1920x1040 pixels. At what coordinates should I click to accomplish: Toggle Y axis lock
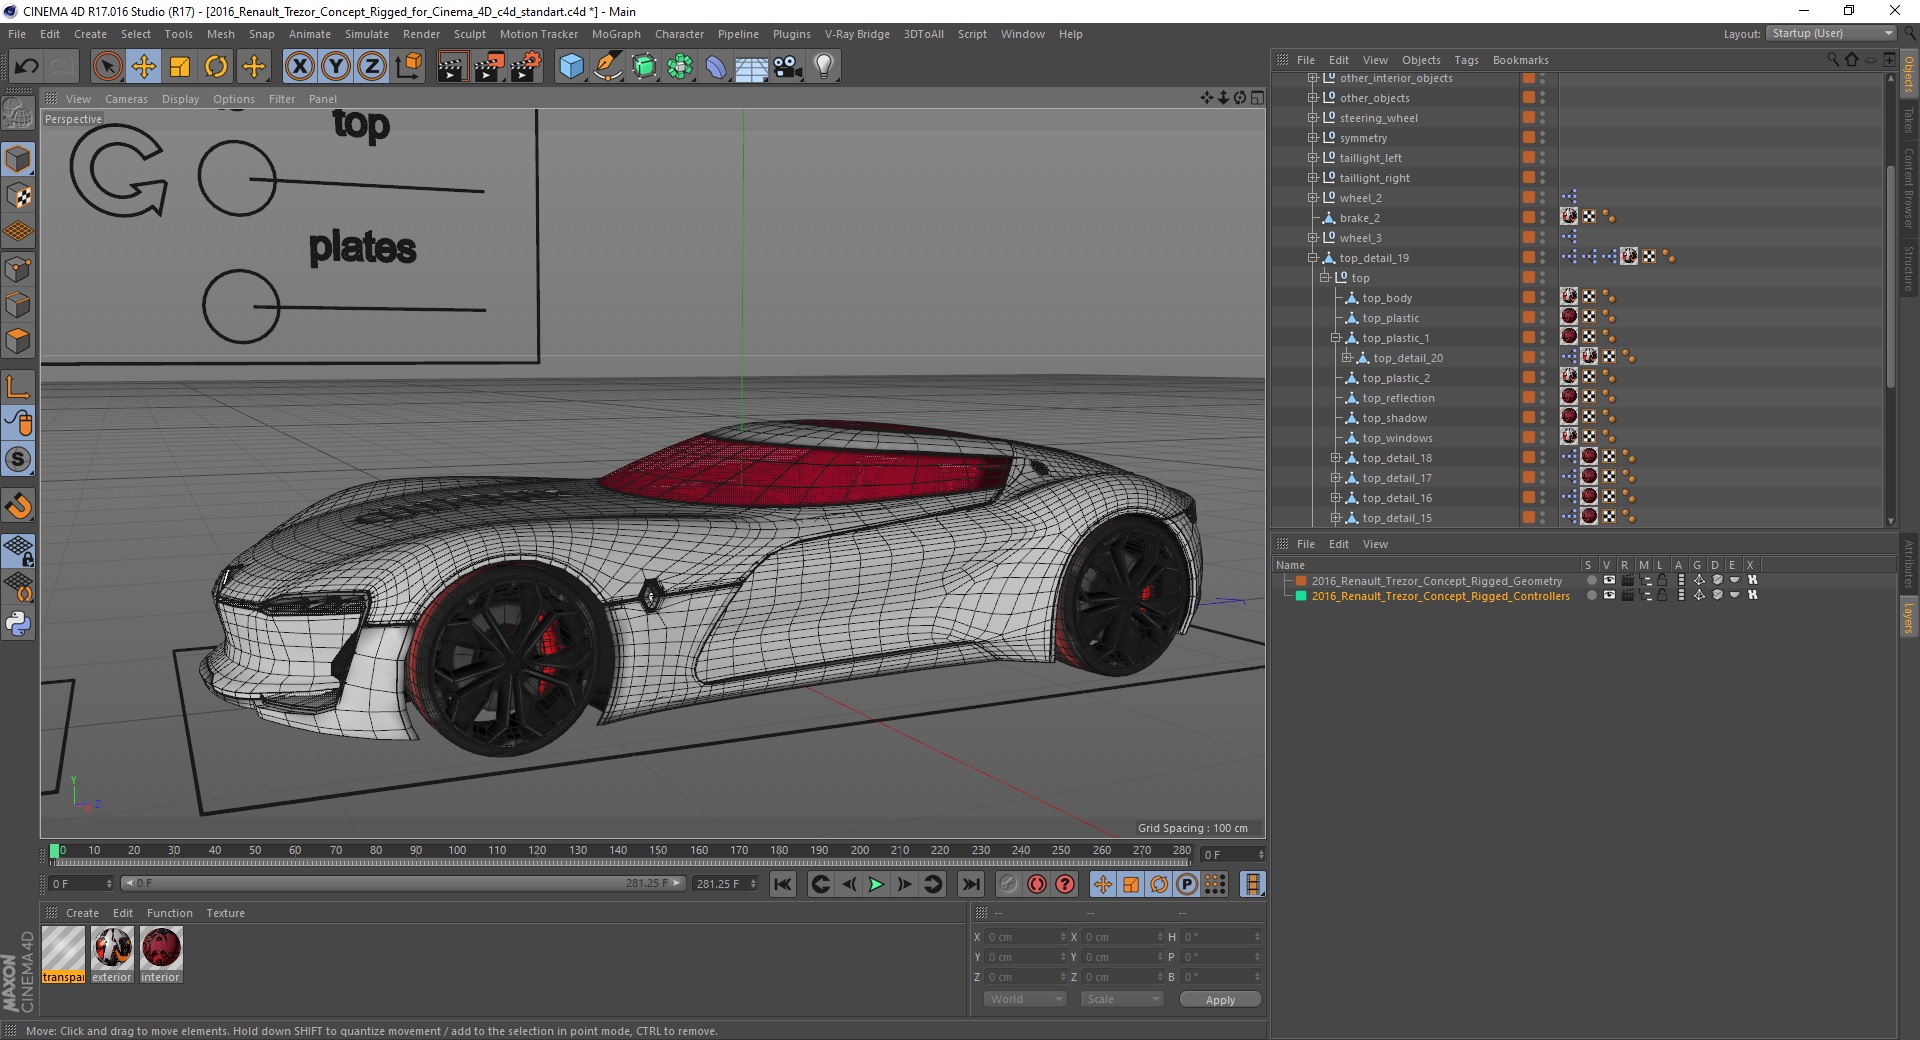point(336,67)
